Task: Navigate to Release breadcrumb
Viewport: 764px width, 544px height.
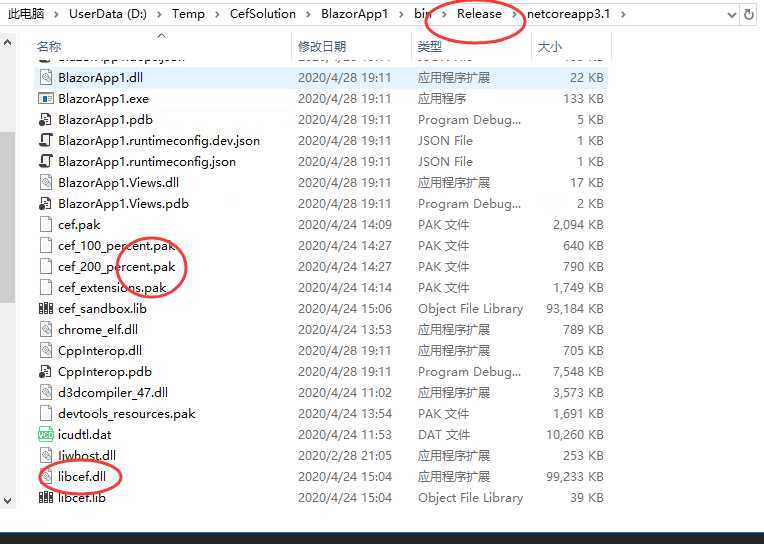Action: (x=479, y=14)
